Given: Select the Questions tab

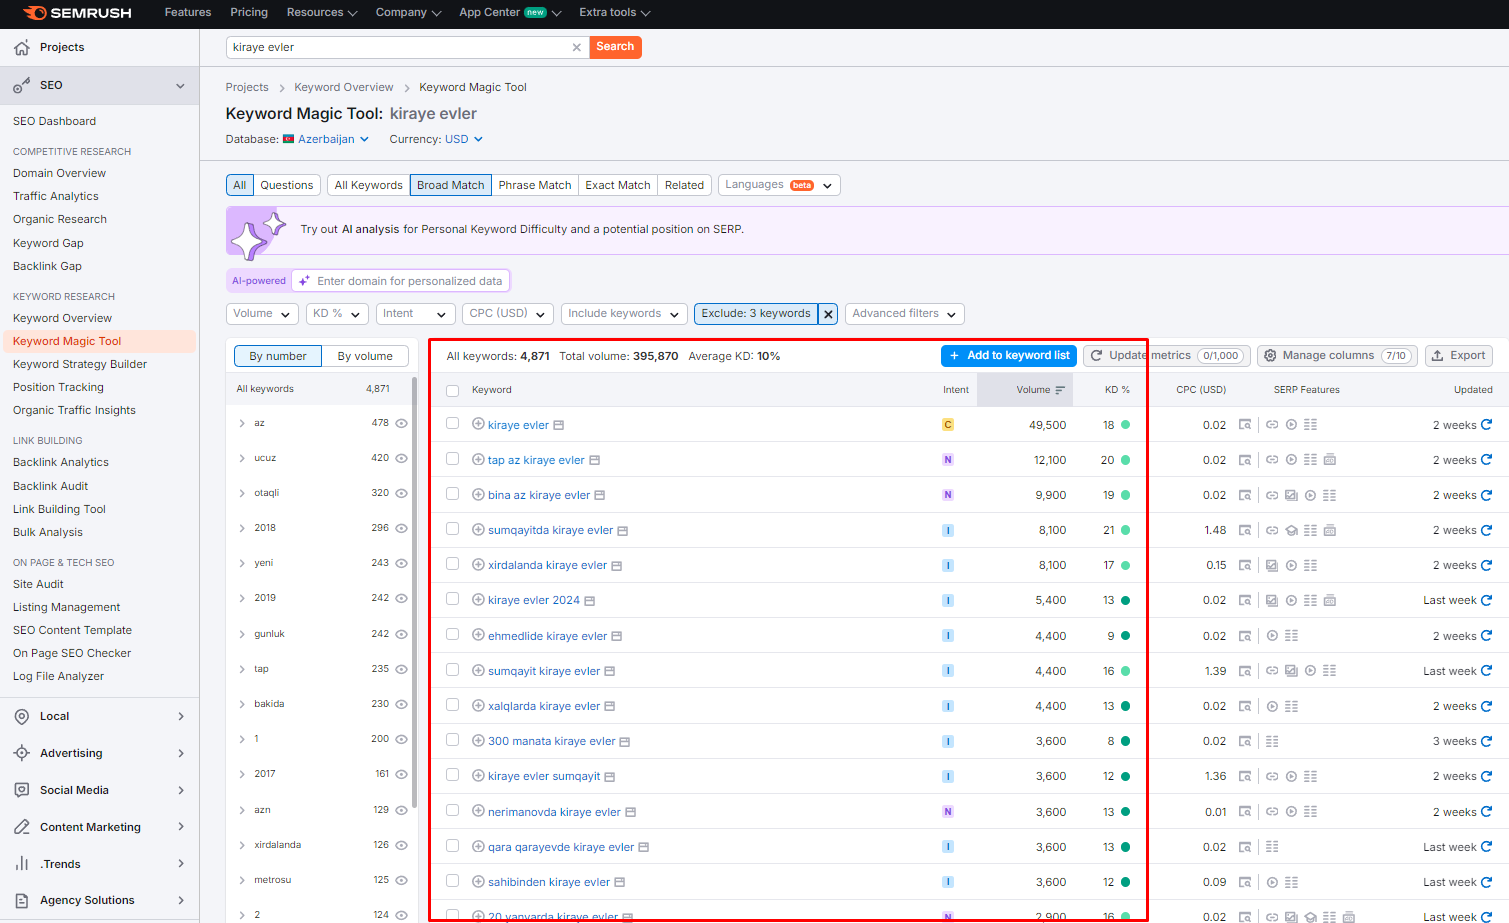Looking at the screenshot, I should (x=287, y=185).
